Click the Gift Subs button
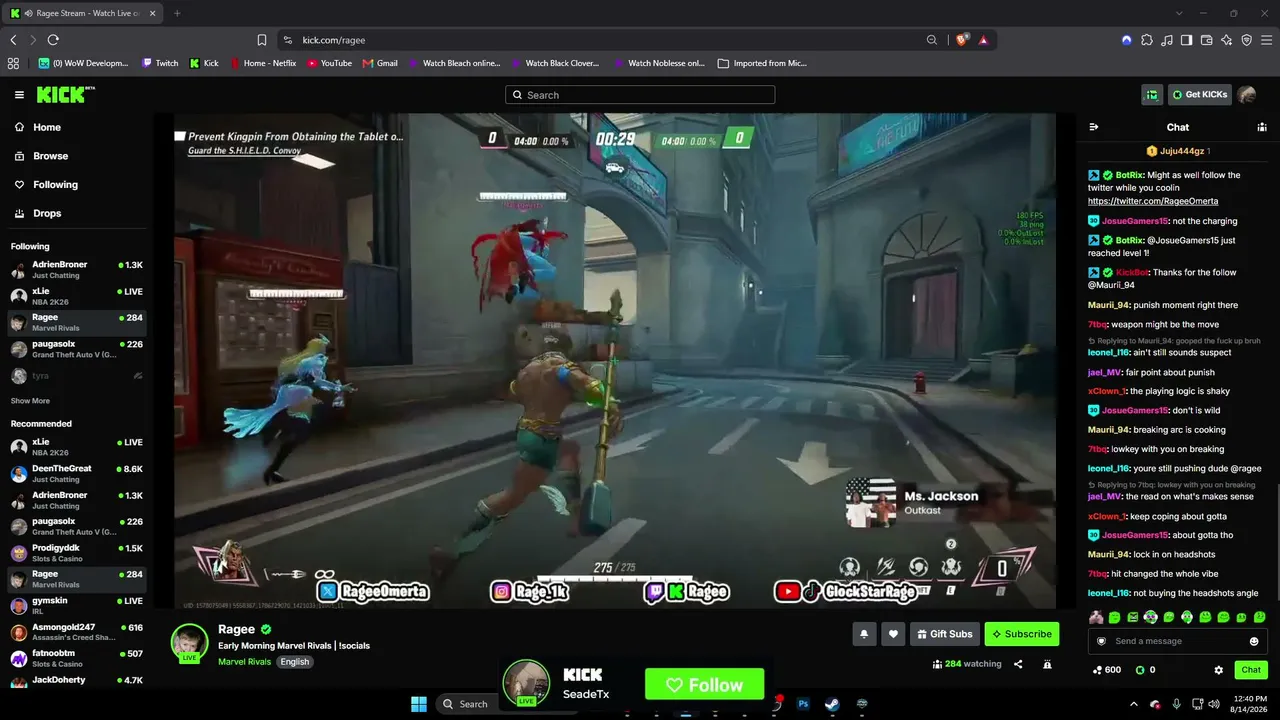The image size is (1280, 720). [x=944, y=634]
